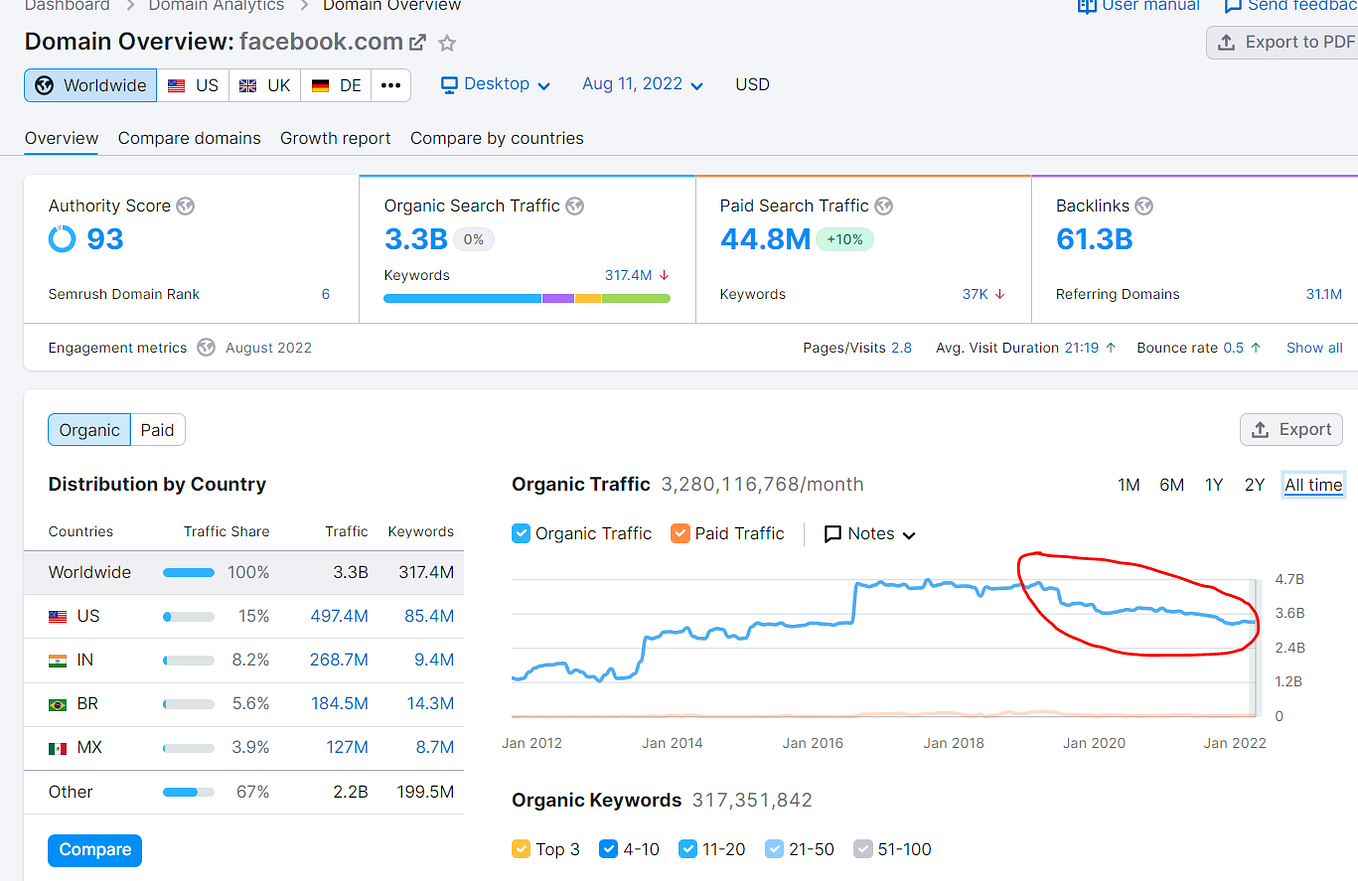Open Domain Analytics breadcrumb

(x=216, y=6)
